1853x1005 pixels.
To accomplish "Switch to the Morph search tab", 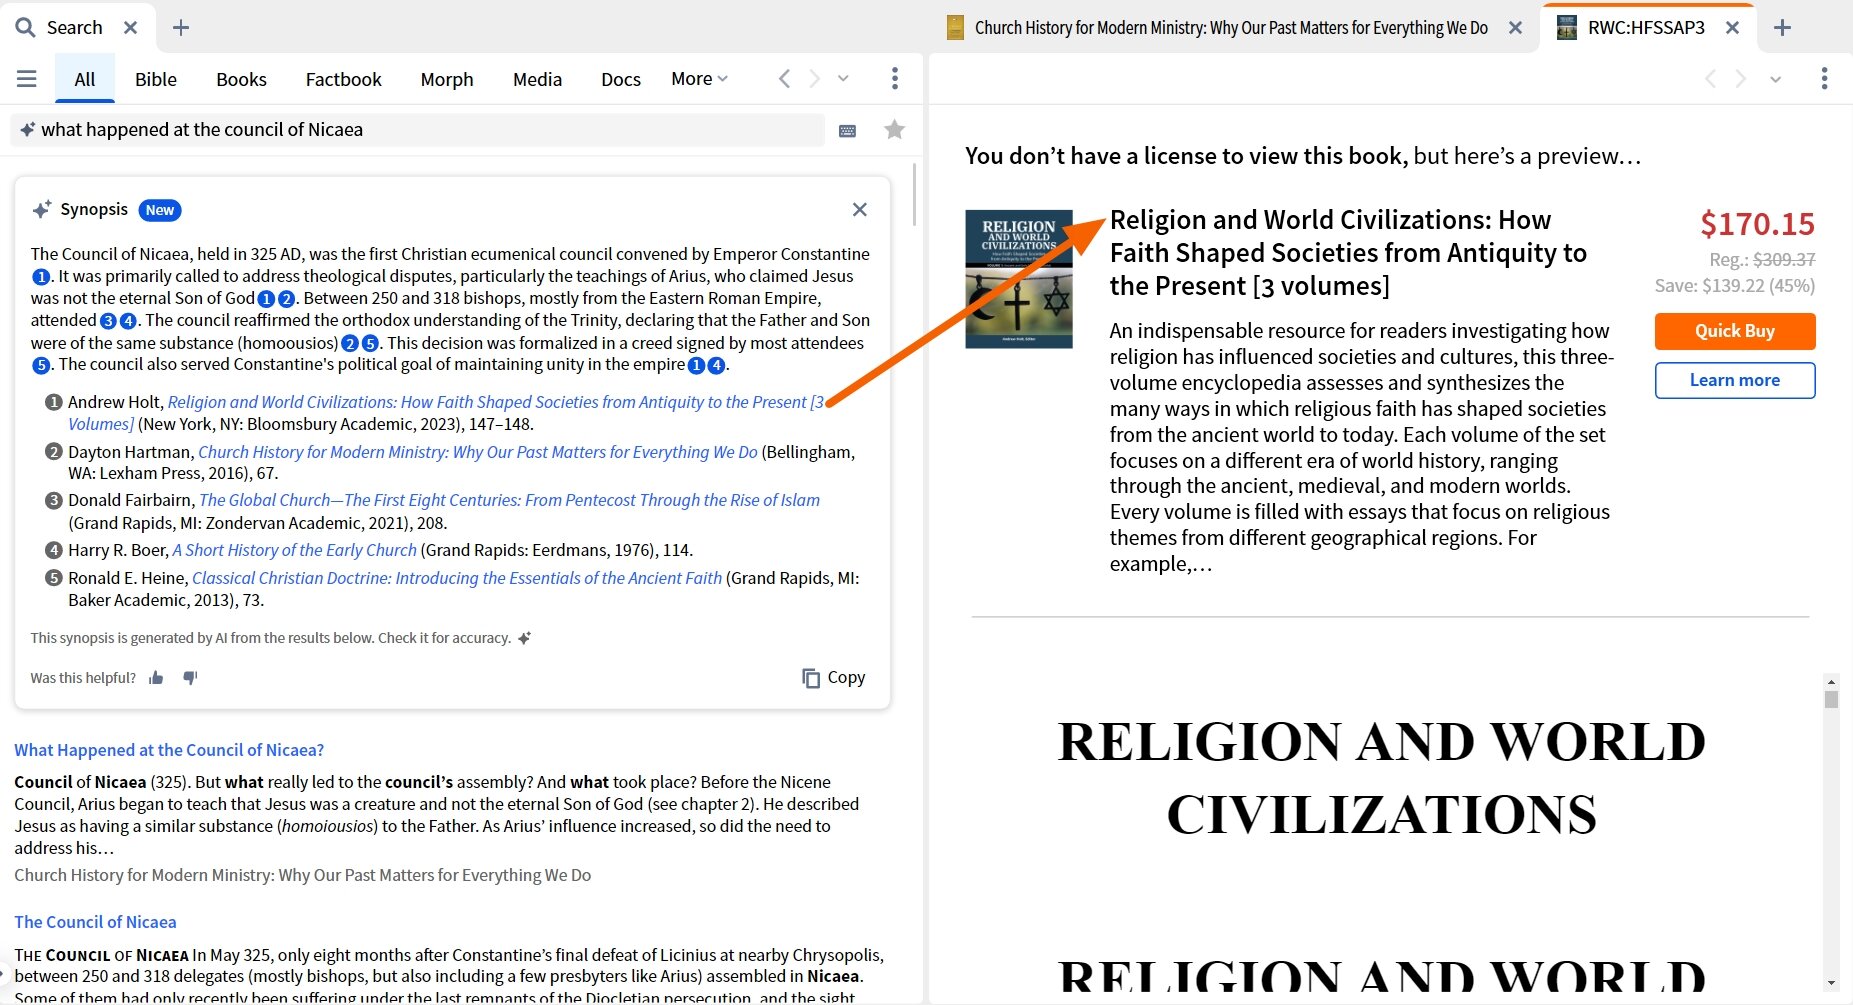I will pos(447,79).
